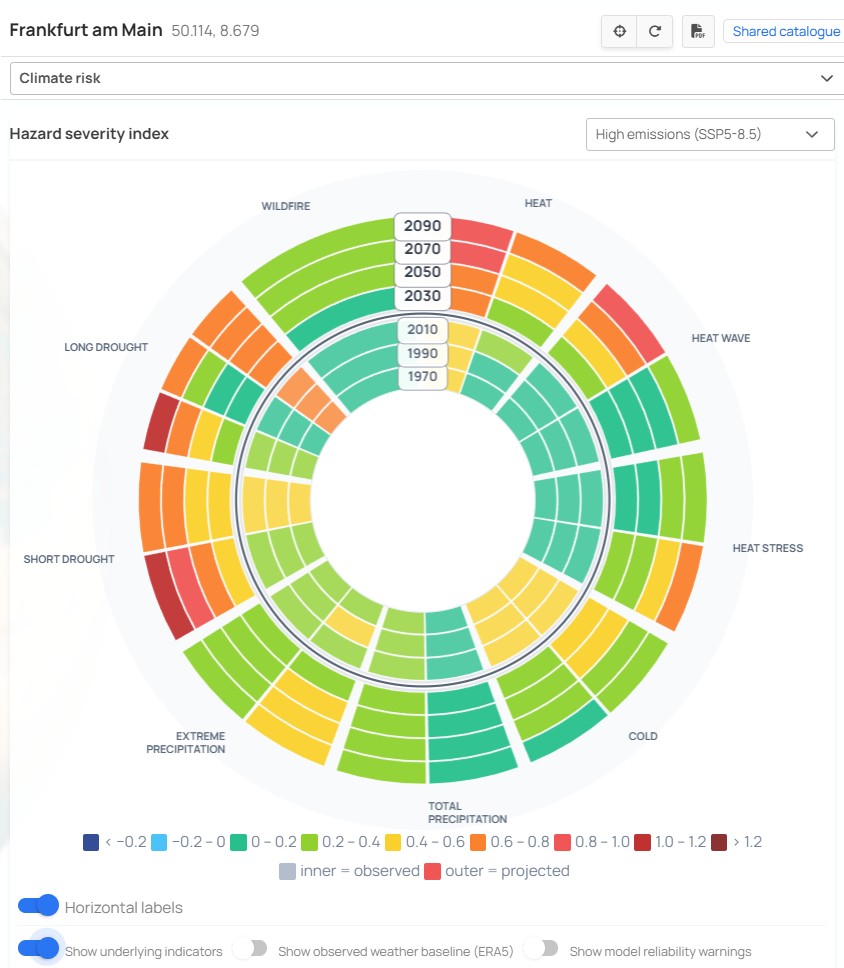
Task: Open the High emissions (SSP5-8.5) scenario dropdown
Action: [710, 134]
